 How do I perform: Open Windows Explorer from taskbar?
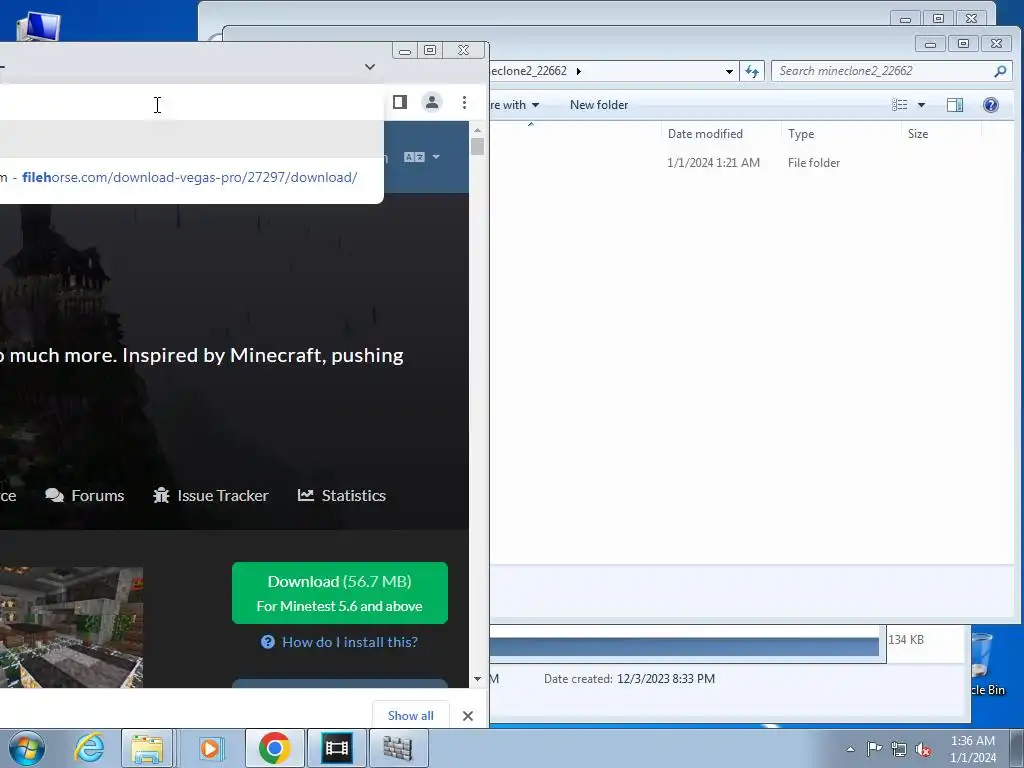pos(147,748)
